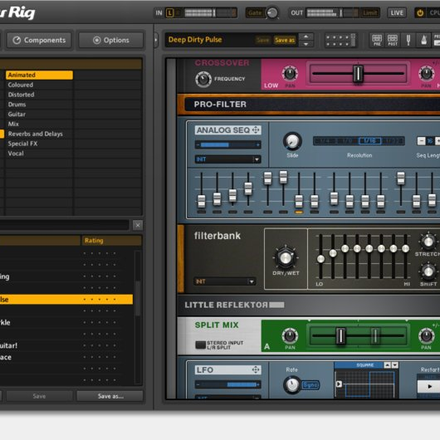Show the Tapedeck PRE module
This screenshot has width=440, height=440.
coord(377,40)
